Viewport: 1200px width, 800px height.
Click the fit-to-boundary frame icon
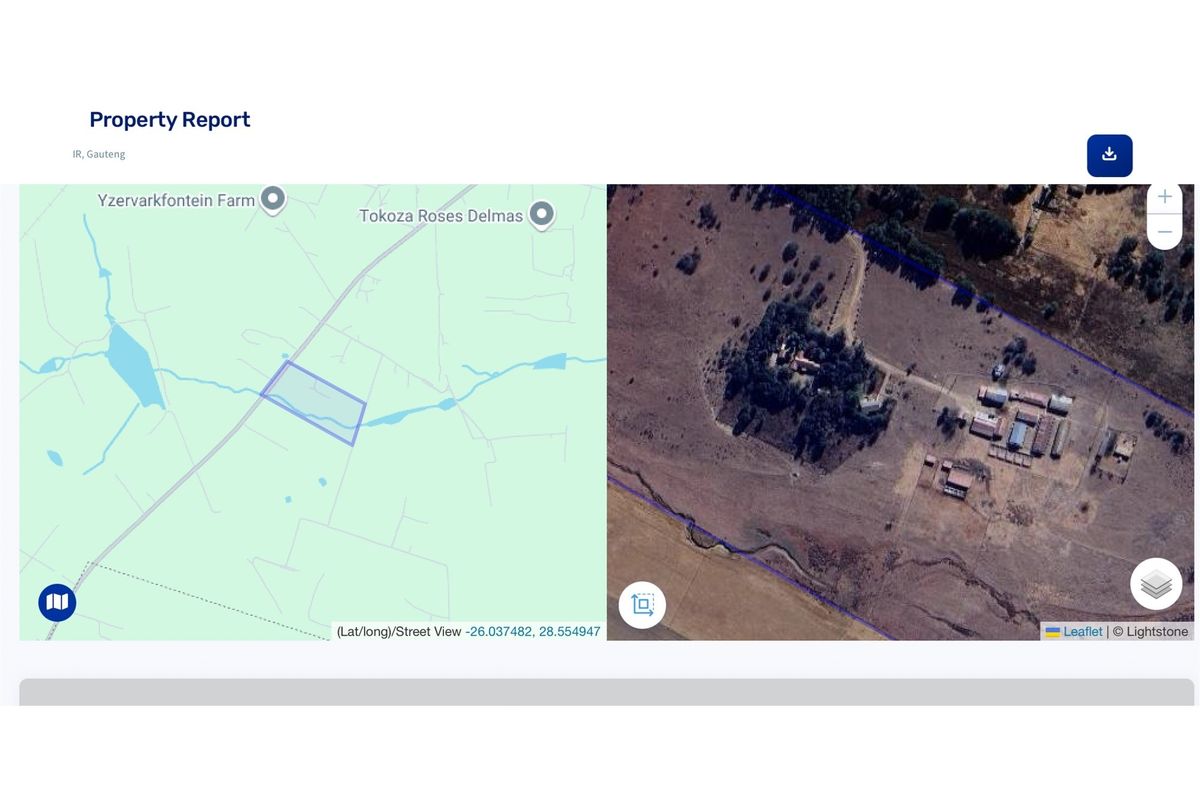coord(642,605)
